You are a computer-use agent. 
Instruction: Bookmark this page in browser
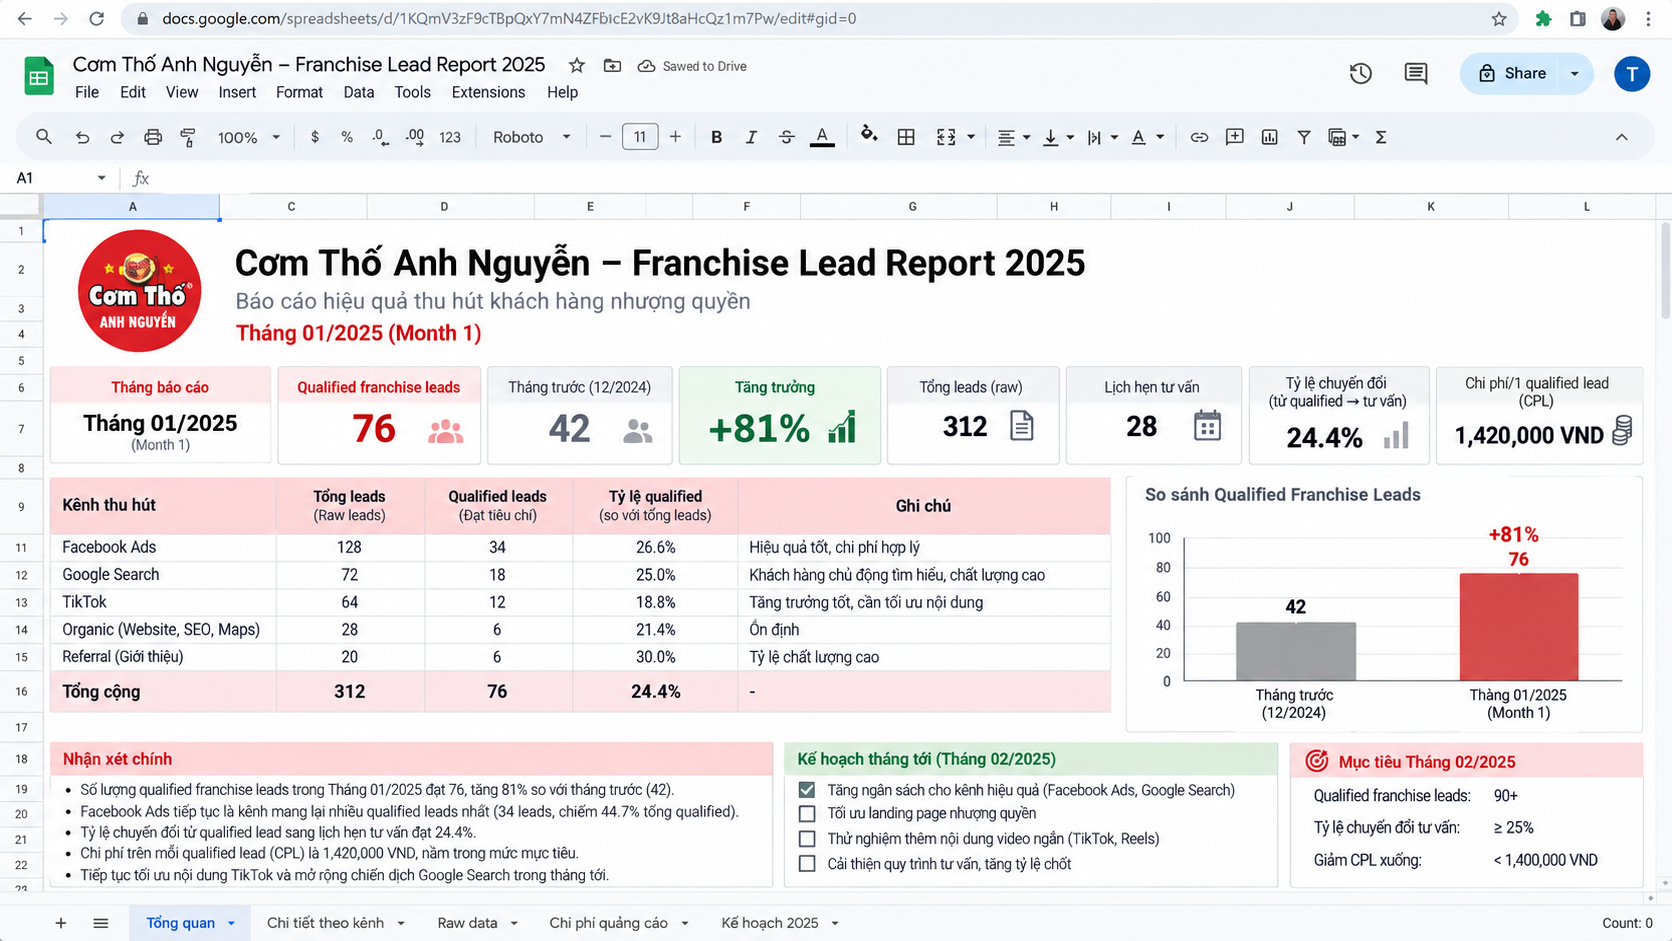coord(1498,18)
